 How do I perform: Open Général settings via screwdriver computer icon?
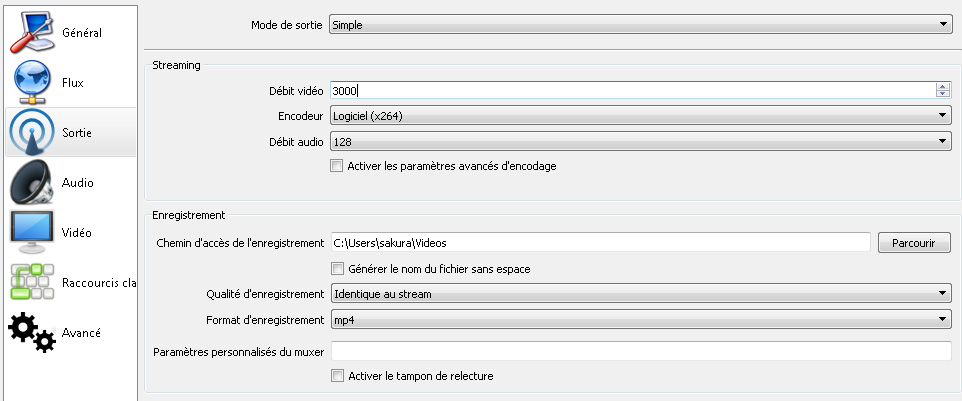point(32,32)
